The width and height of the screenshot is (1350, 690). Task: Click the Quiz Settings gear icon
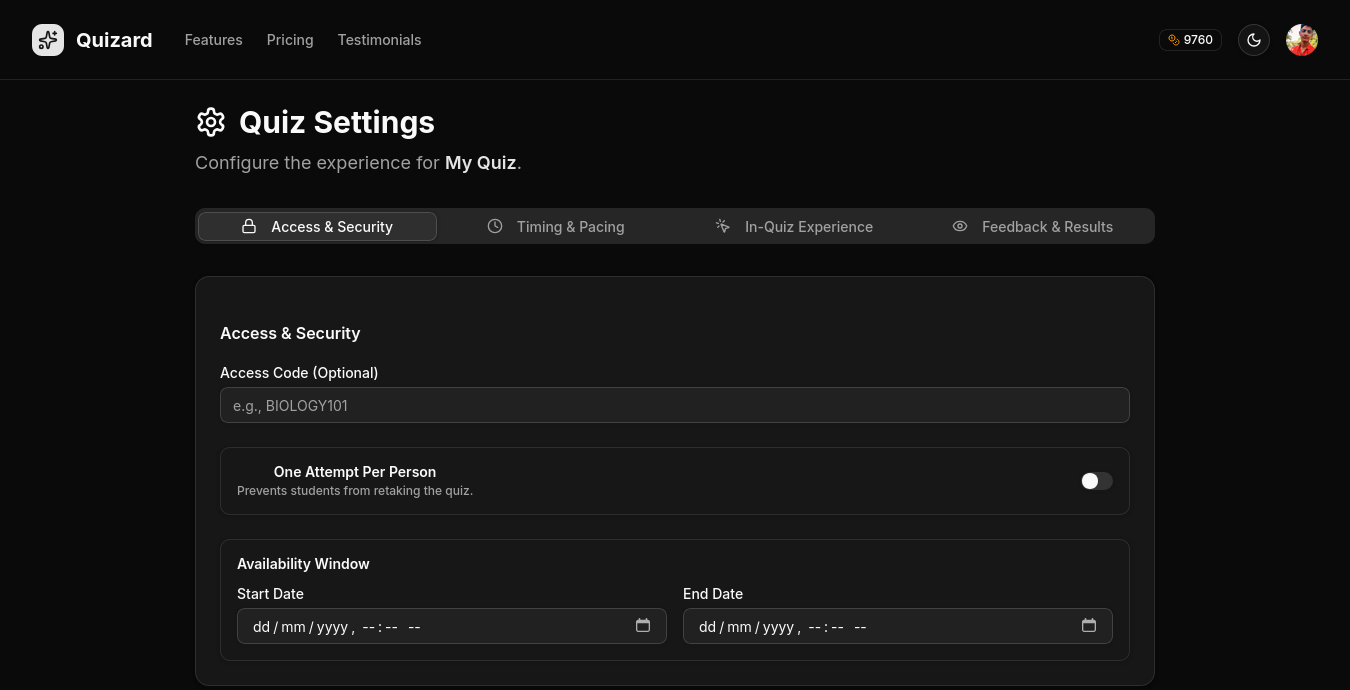(x=211, y=122)
